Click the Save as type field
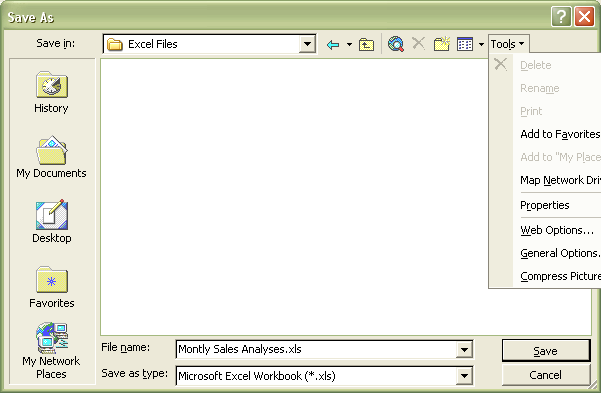The width and height of the screenshot is (601, 393). click(316, 376)
